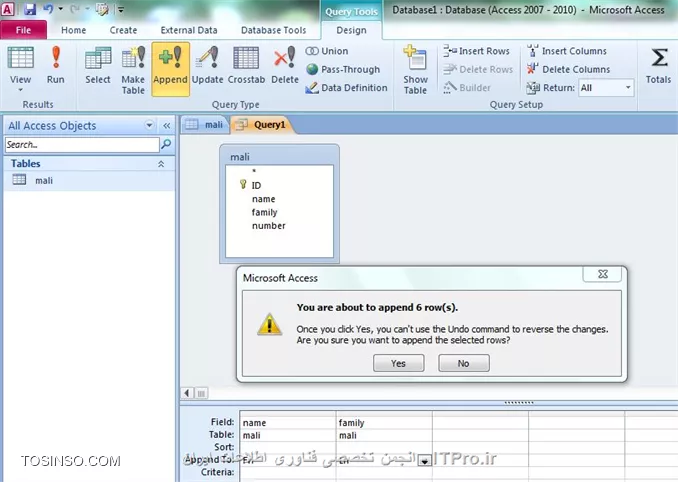This screenshot has width=678, height=482.
Task: Select the Crosstab query icon
Action: click(x=246, y=66)
